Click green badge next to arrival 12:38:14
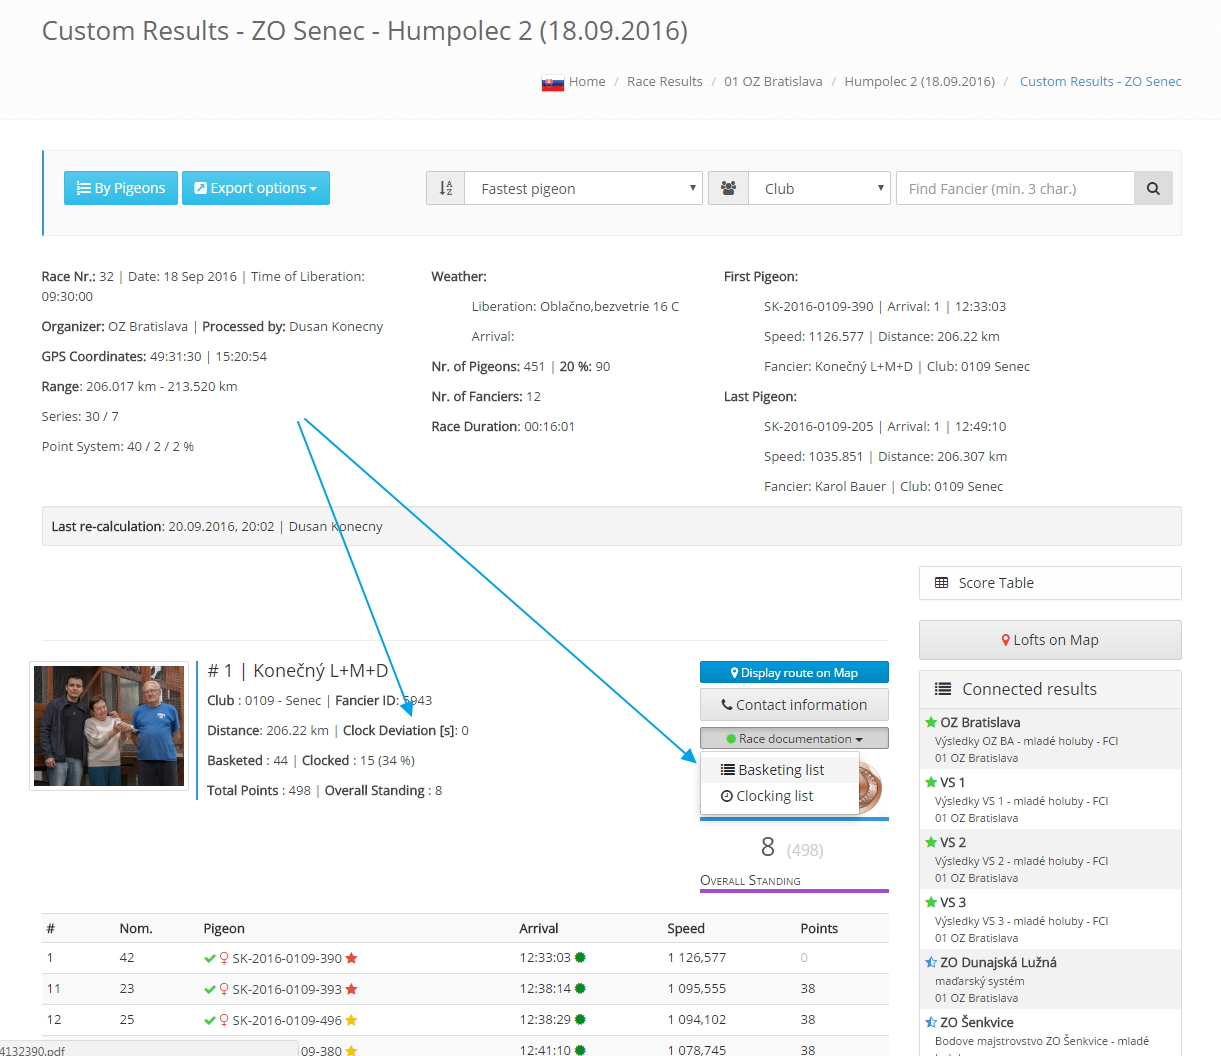The image size is (1221, 1056). (580, 989)
